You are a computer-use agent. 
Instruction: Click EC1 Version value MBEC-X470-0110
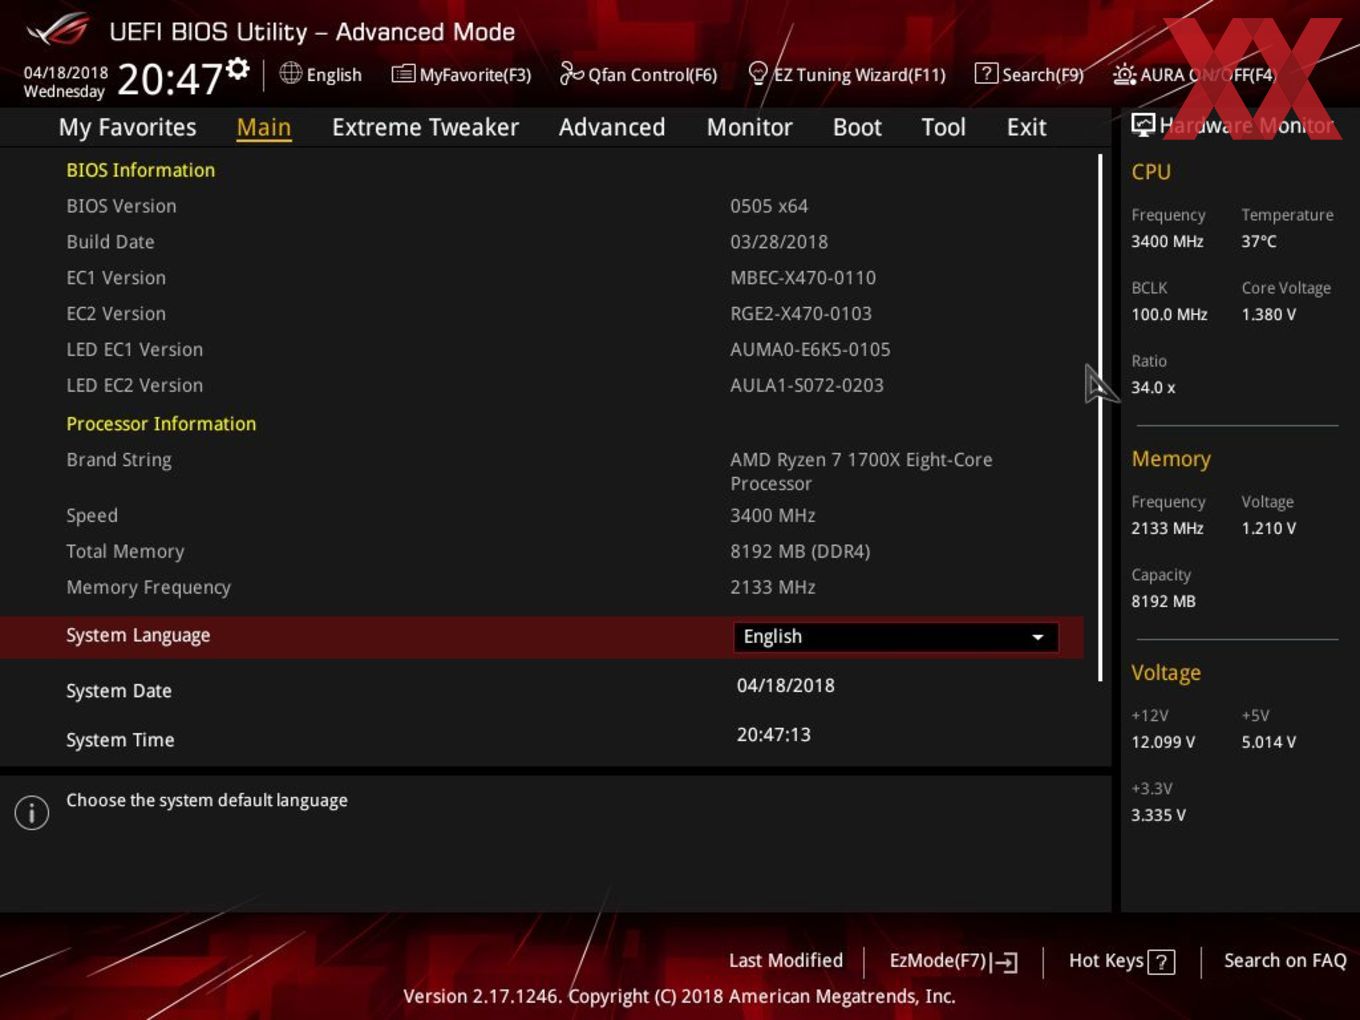pos(803,278)
